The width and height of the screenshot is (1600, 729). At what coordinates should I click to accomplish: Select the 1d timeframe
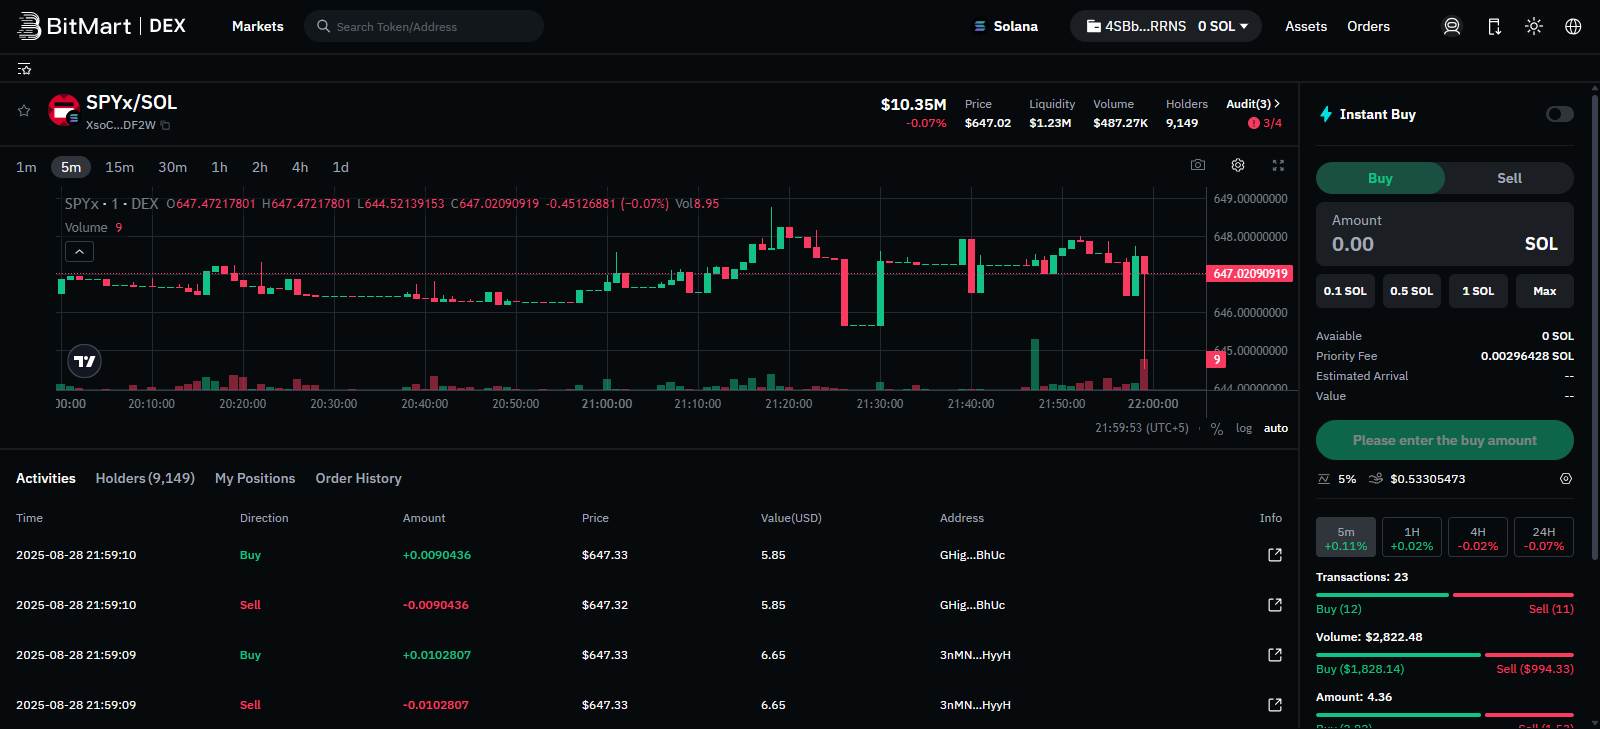click(x=341, y=167)
